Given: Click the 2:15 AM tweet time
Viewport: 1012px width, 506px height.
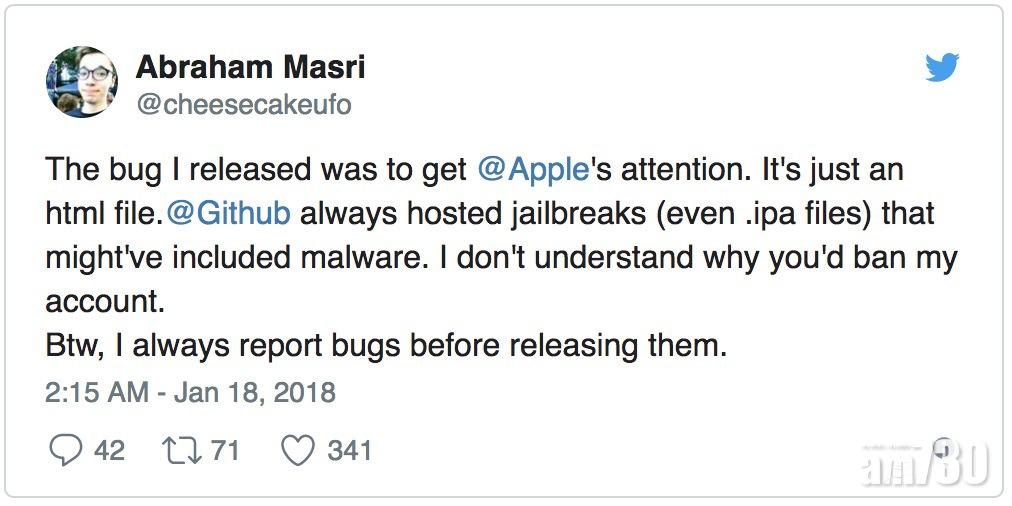Looking at the screenshot, I should (x=97, y=391).
